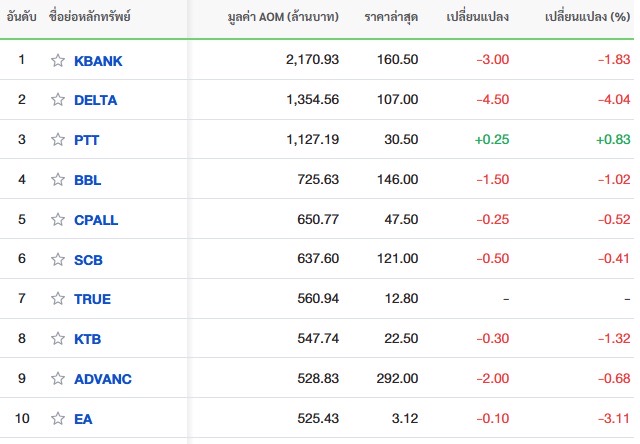The image size is (640, 444).
Task: Click the star icon beside ADVANC
Action: (x=58, y=379)
